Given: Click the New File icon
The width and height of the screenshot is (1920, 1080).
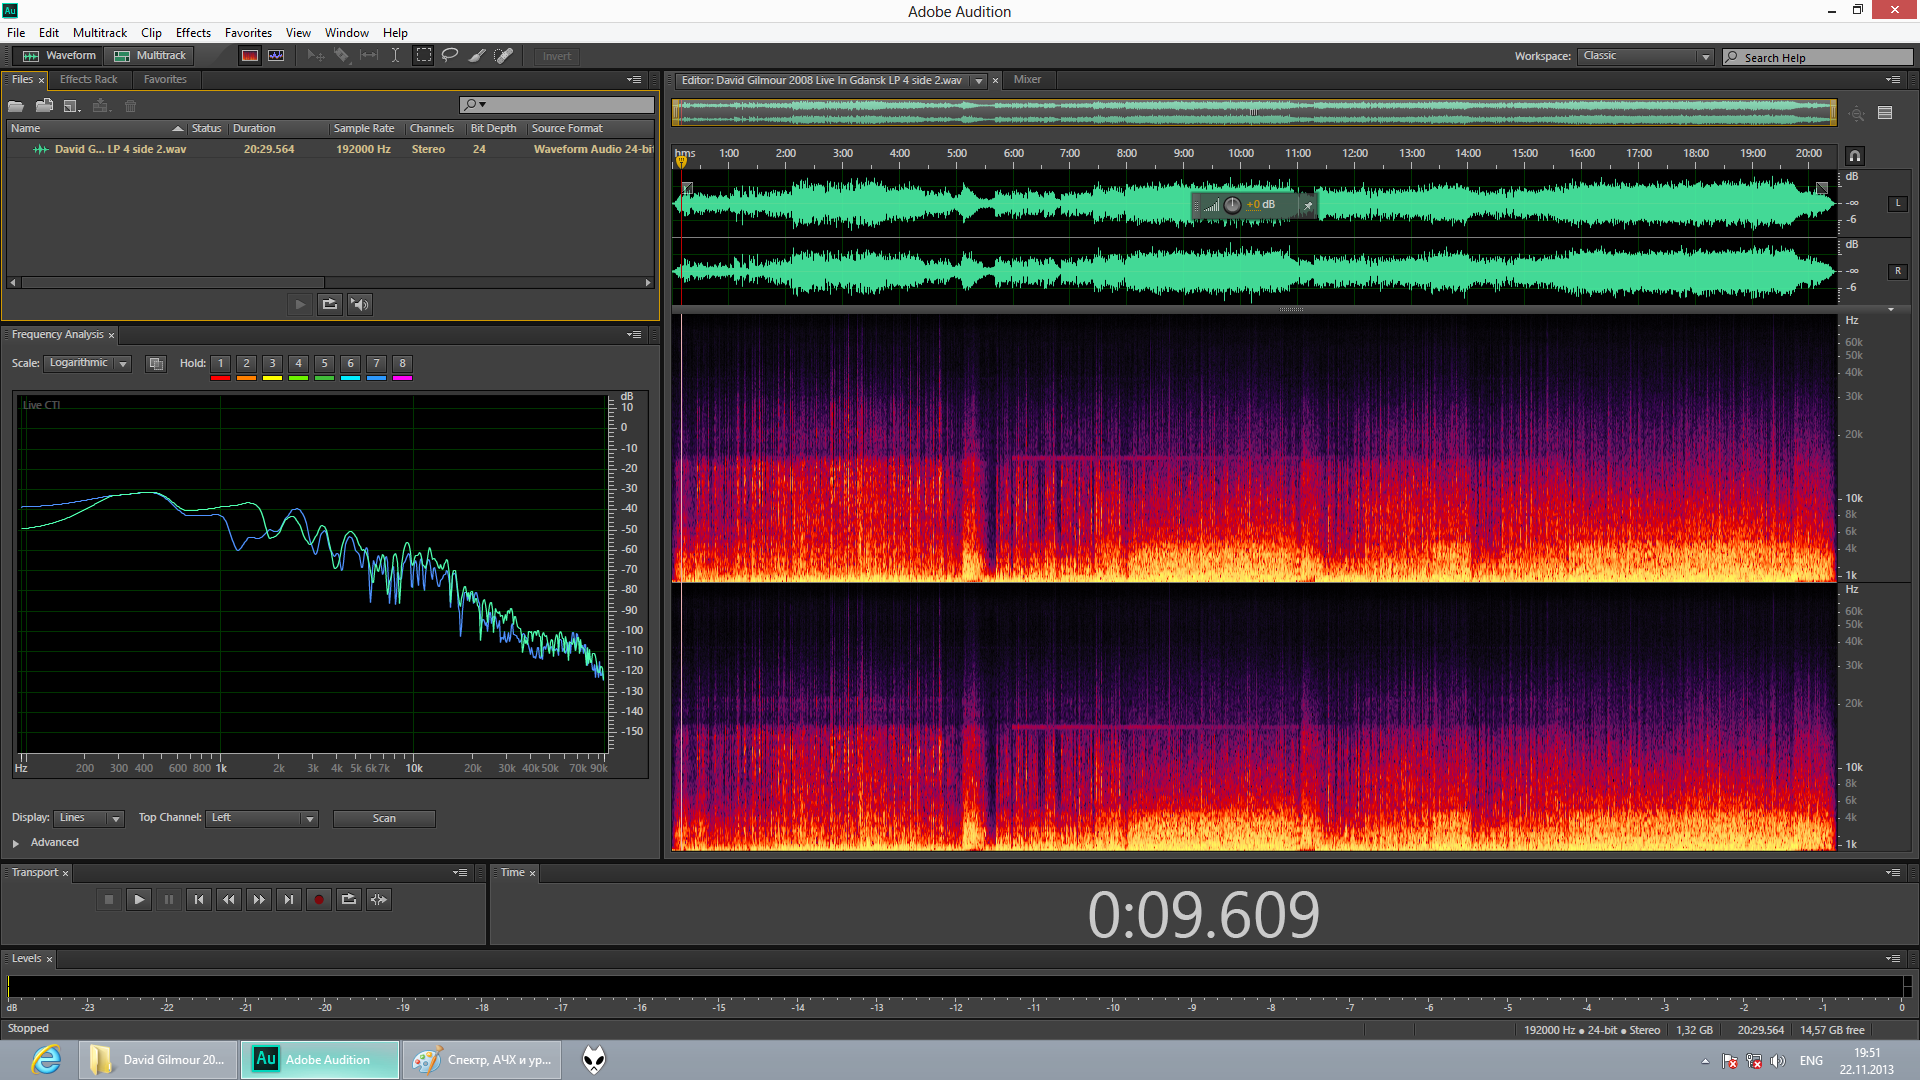Looking at the screenshot, I should coord(71,106).
